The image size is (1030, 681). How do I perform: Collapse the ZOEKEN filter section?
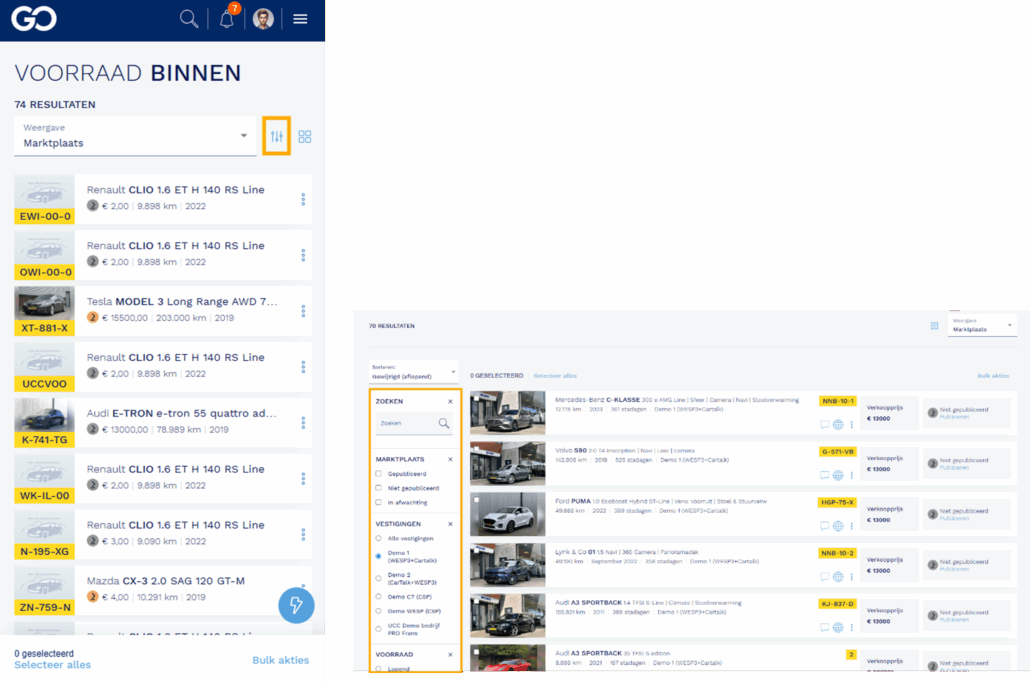pyautogui.click(x=450, y=401)
